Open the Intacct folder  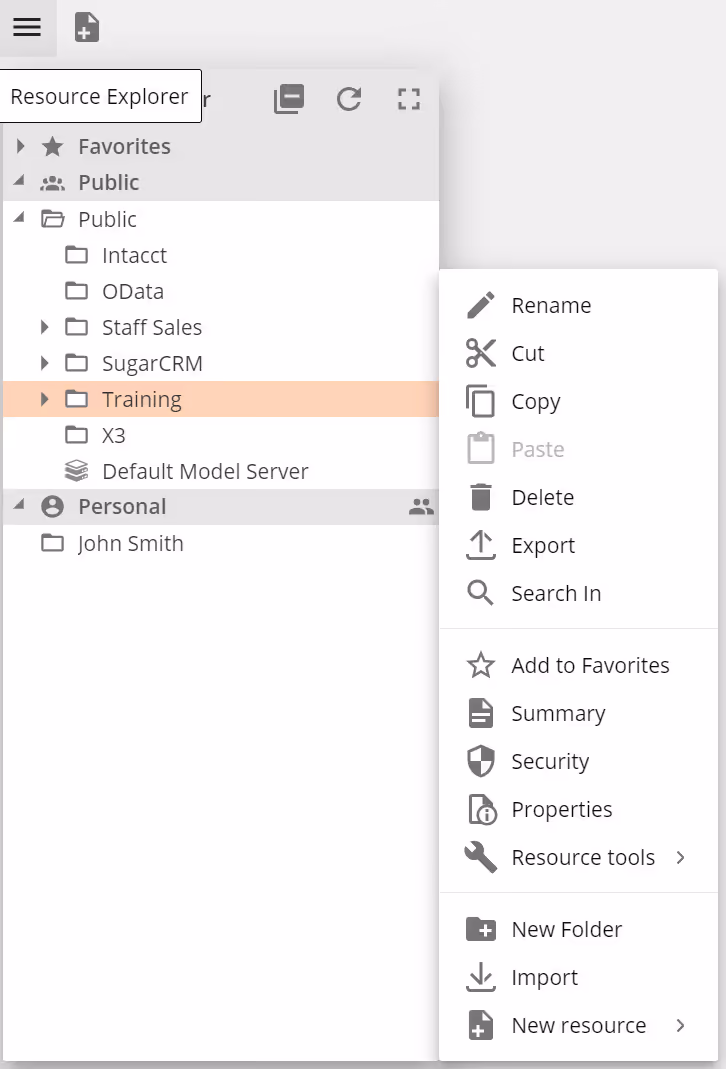coord(134,255)
